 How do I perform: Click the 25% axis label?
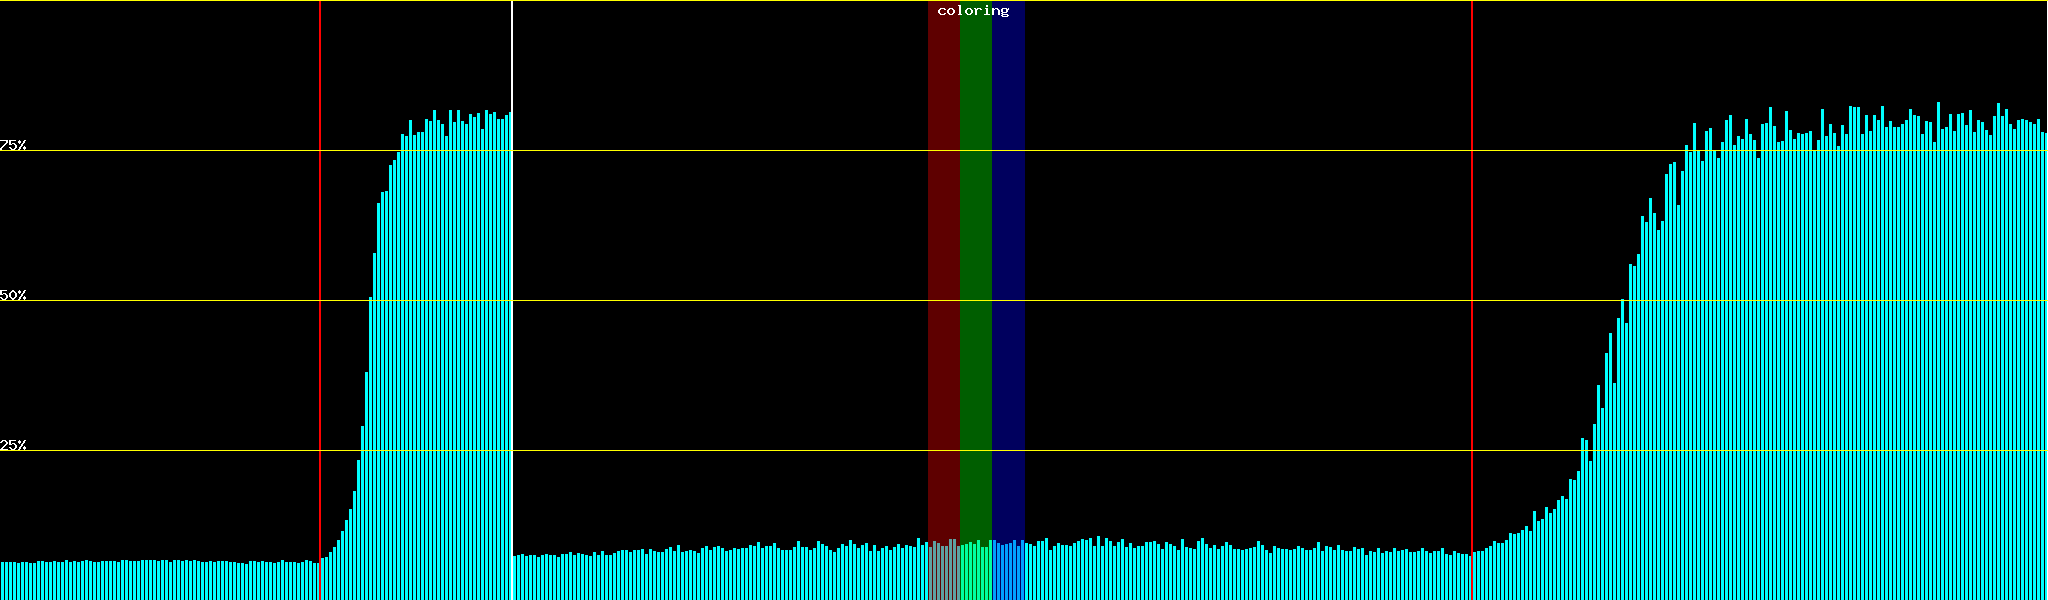13,445
